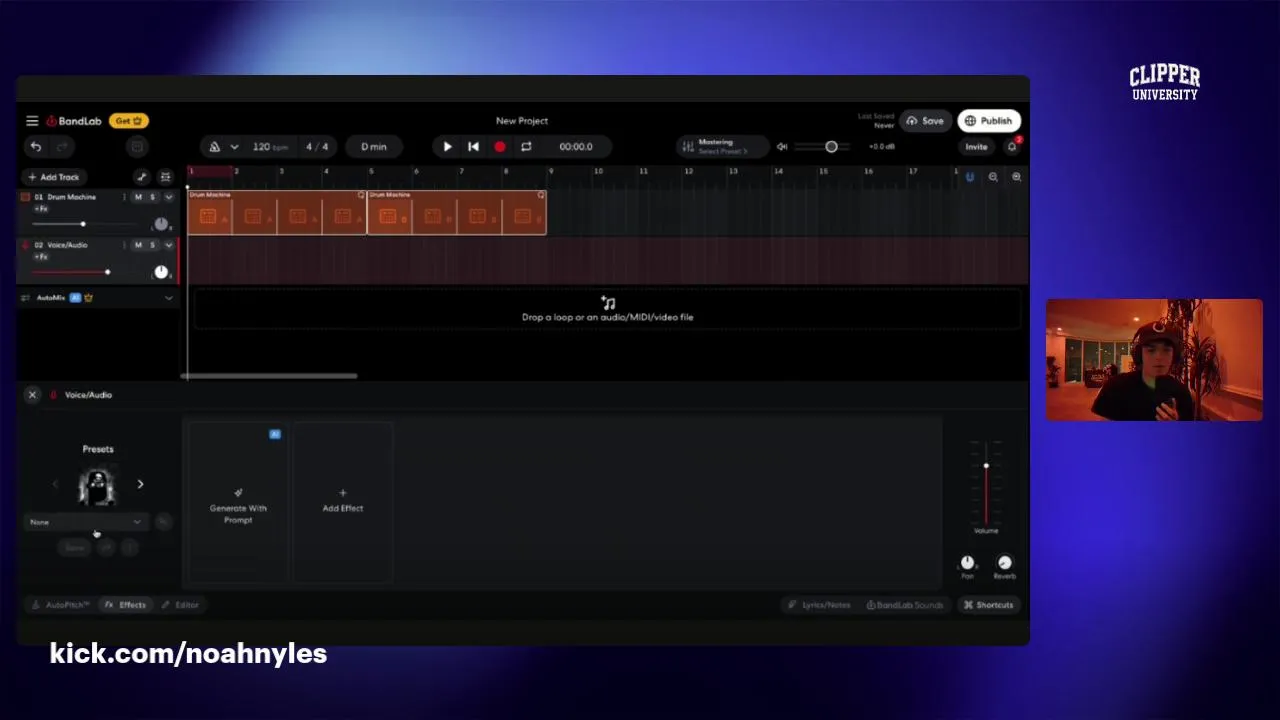Open Voice/Audio track three-dot menu

tap(124, 245)
